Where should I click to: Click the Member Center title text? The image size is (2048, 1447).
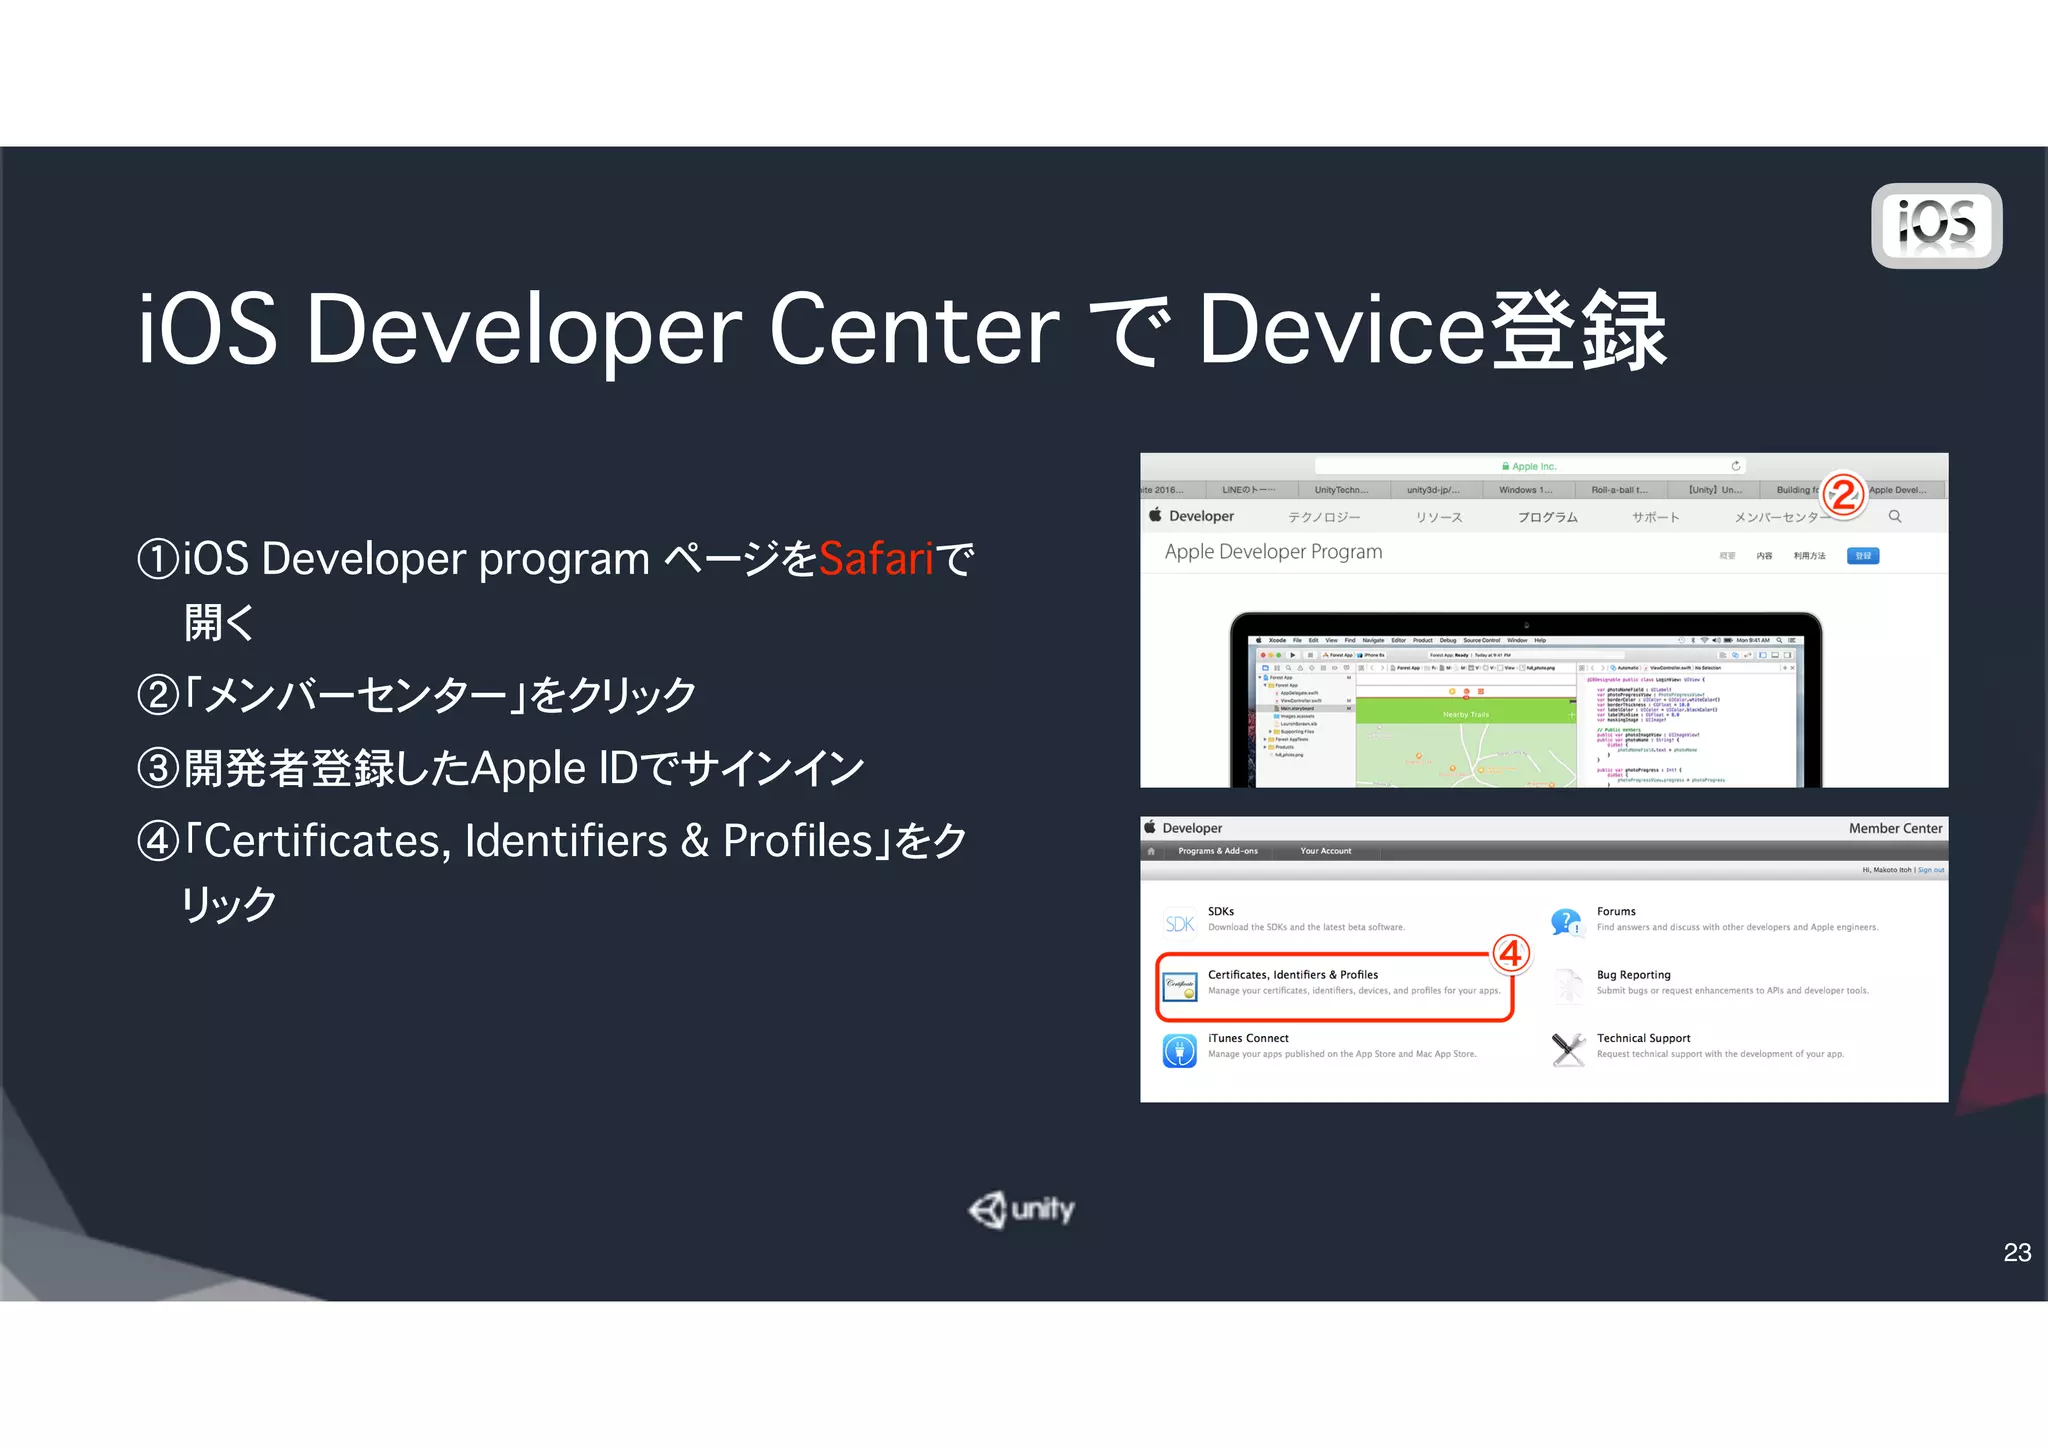(1895, 828)
